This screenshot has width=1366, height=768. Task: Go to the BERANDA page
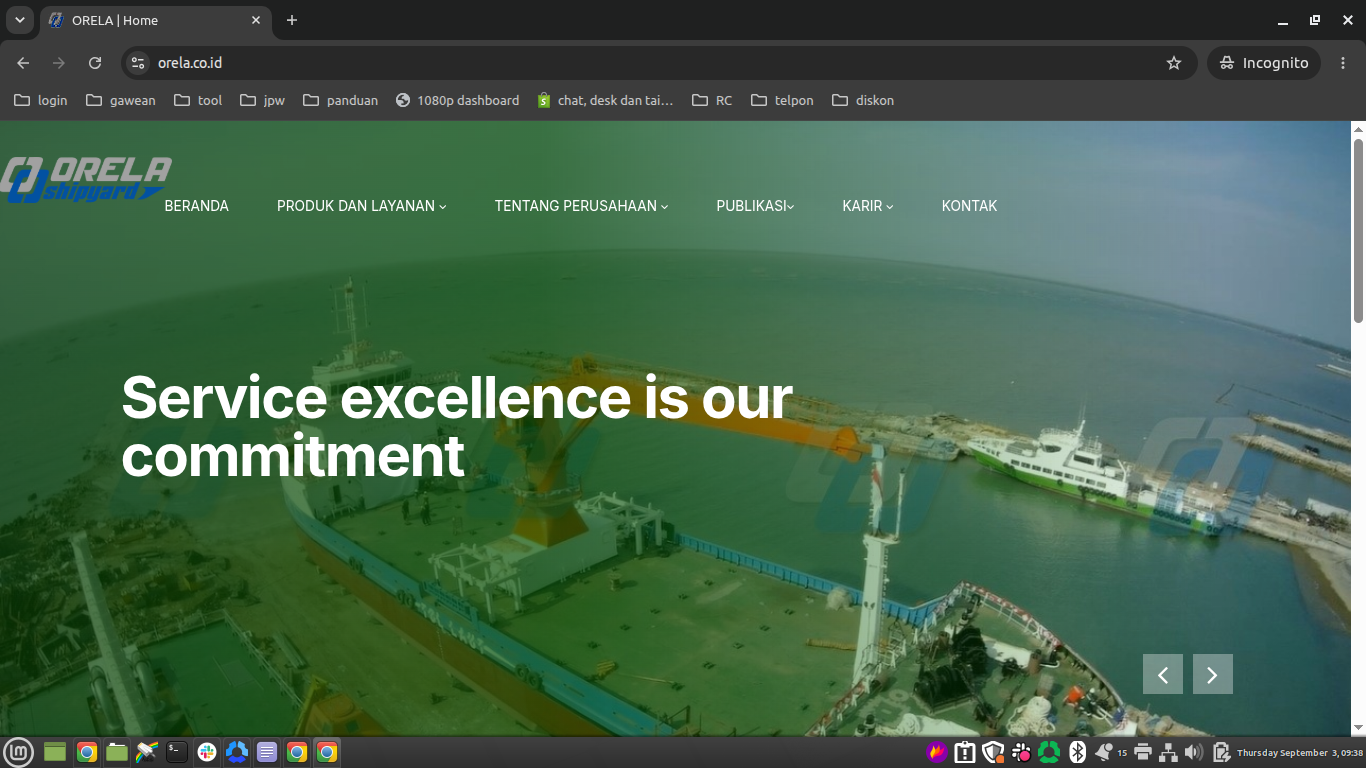[x=196, y=206]
